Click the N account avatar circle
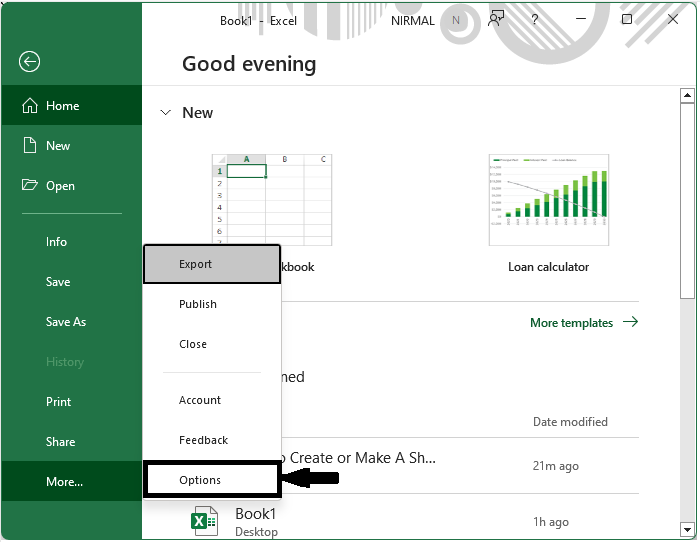This screenshot has width=700, height=542. [x=455, y=20]
